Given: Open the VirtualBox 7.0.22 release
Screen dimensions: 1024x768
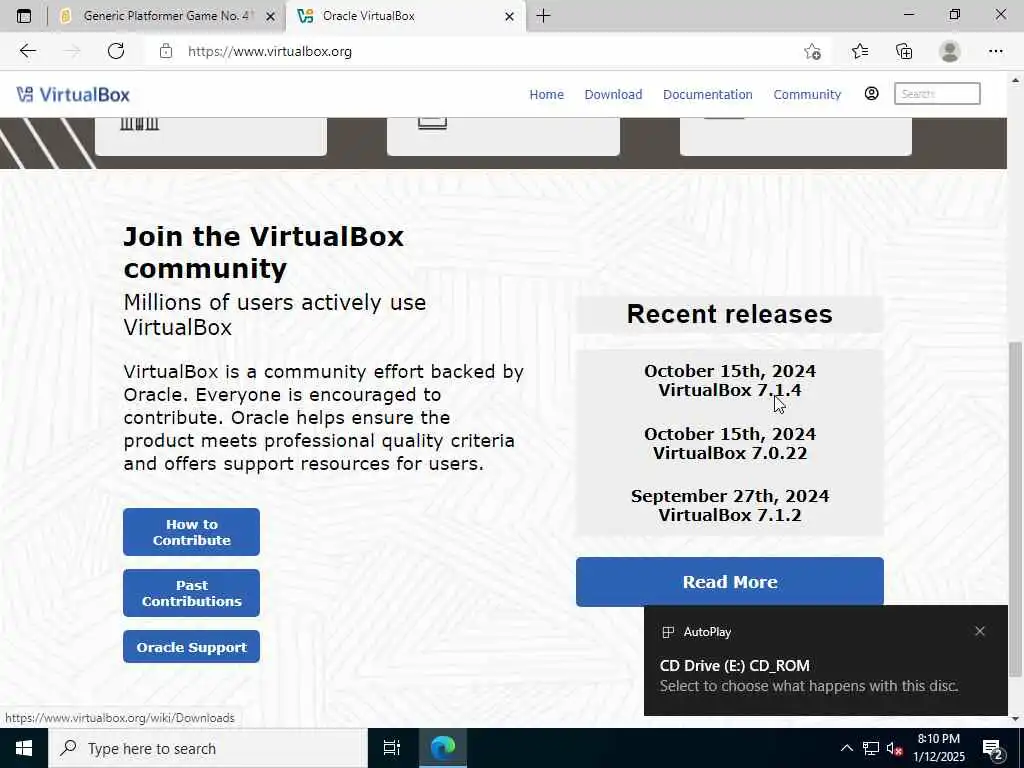Looking at the screenshot, I should (x=729, y=453).
